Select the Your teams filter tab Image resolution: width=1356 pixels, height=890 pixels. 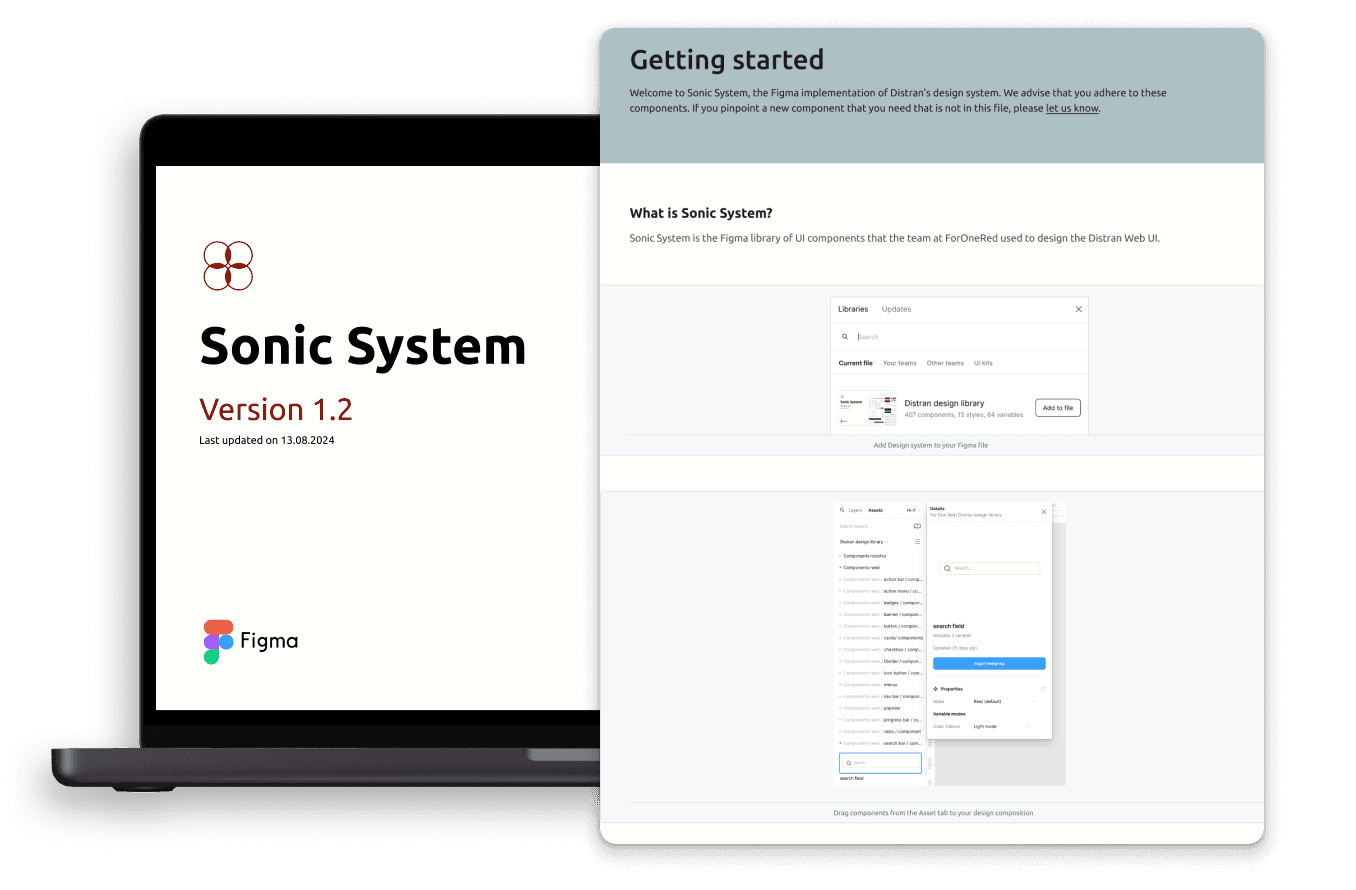pyautogui.click(x=900, y=363)
